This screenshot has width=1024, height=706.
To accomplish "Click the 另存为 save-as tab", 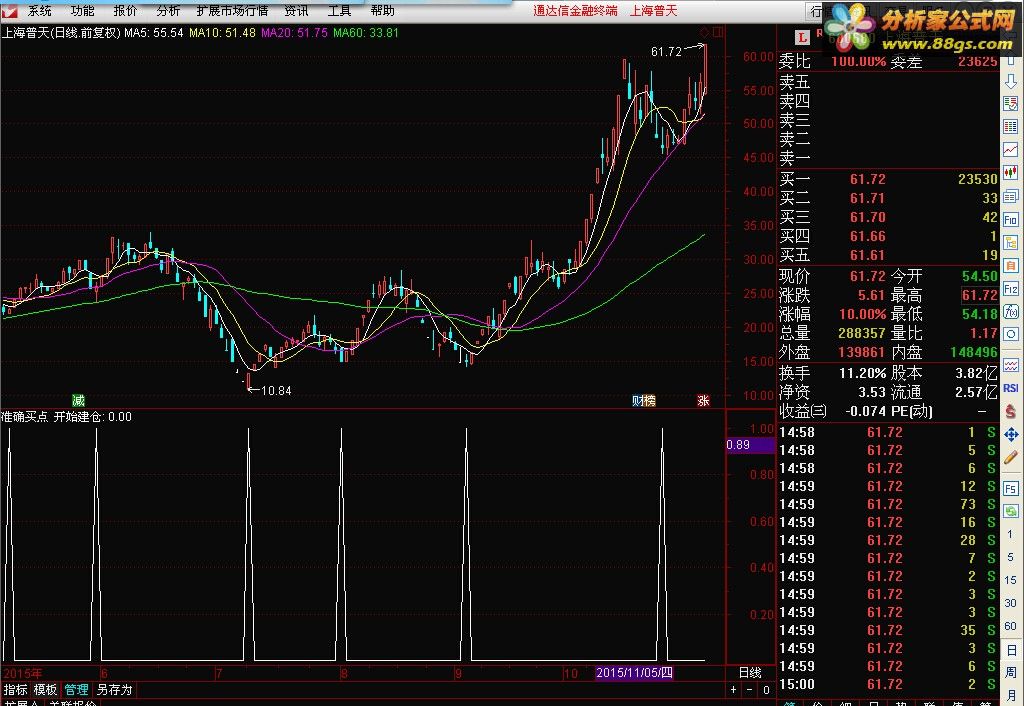I will pos(114,690).
